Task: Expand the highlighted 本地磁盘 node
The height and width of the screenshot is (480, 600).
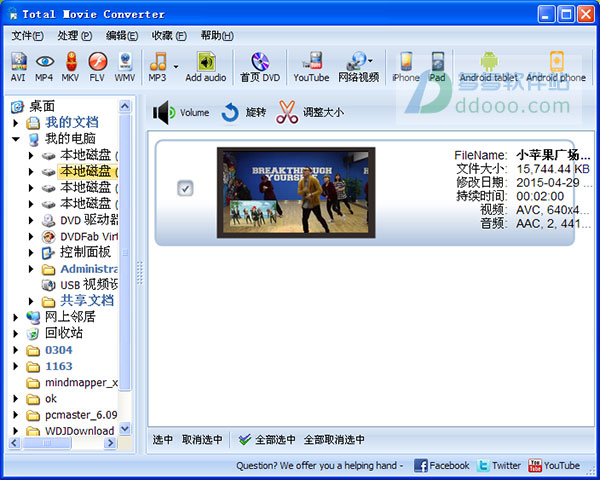Action: [31, 171]
